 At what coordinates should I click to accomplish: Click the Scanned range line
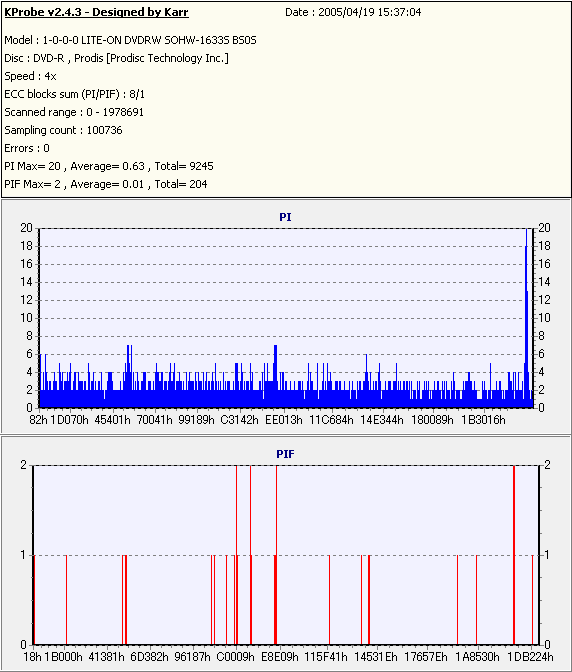74,112
